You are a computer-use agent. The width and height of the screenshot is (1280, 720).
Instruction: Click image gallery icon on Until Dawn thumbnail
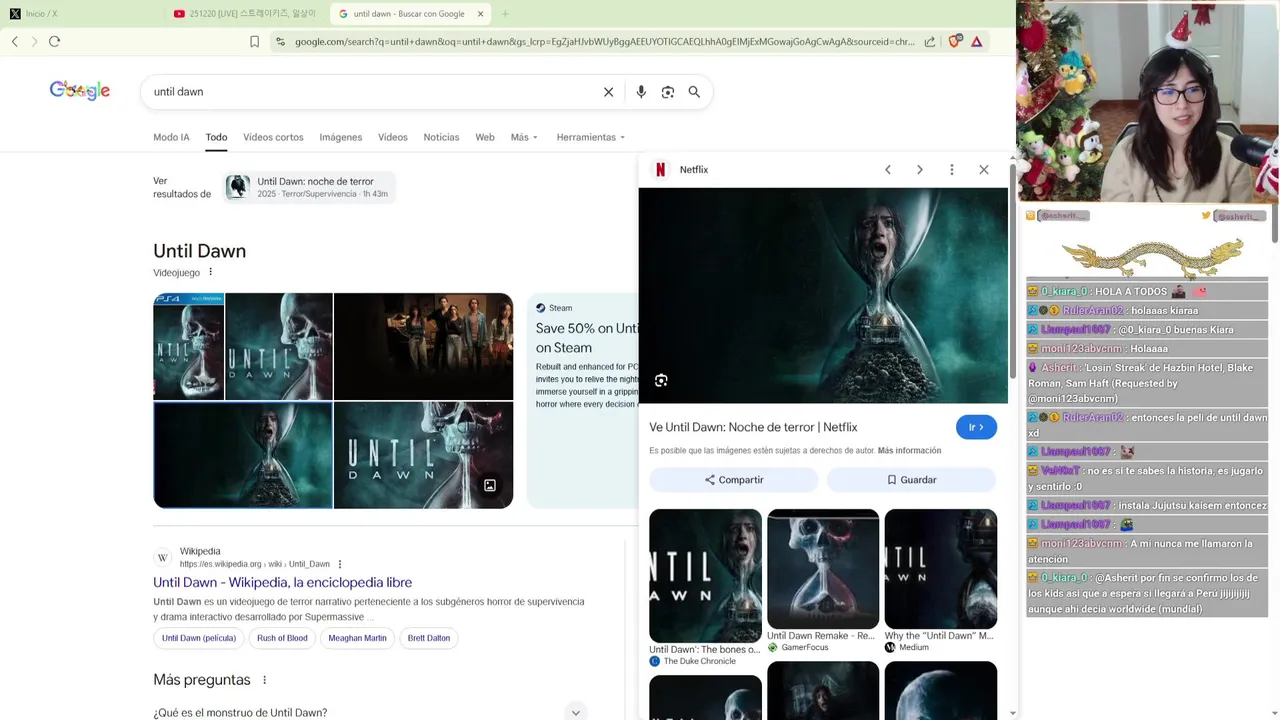pos(490,485)
